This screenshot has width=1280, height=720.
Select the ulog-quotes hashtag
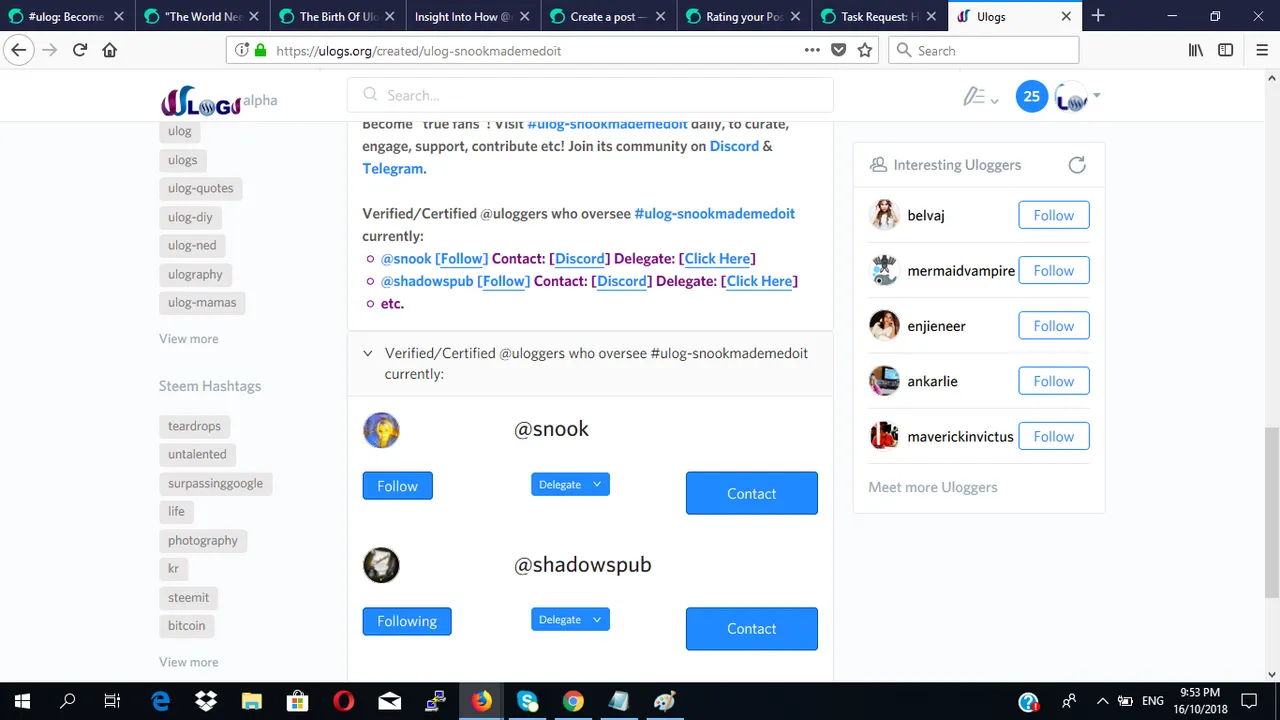pos(201,188)
